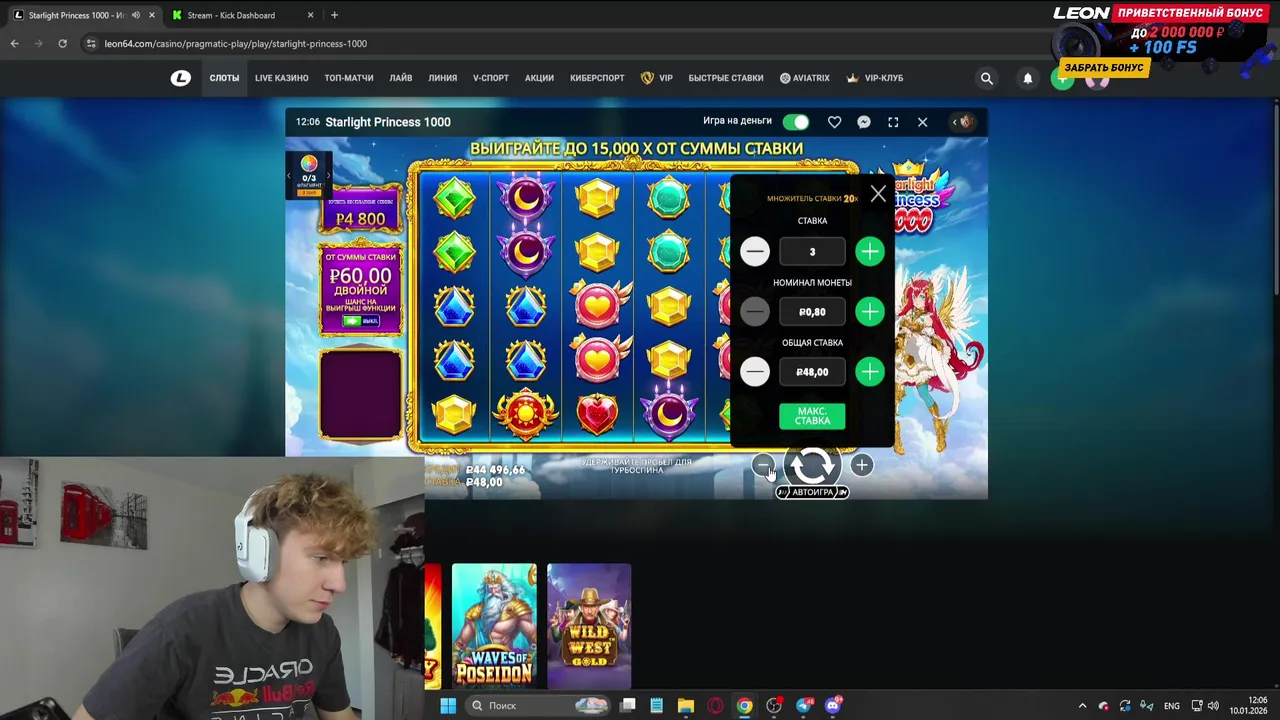View site info icon in address bar
1280x720 pixels.
92,44
